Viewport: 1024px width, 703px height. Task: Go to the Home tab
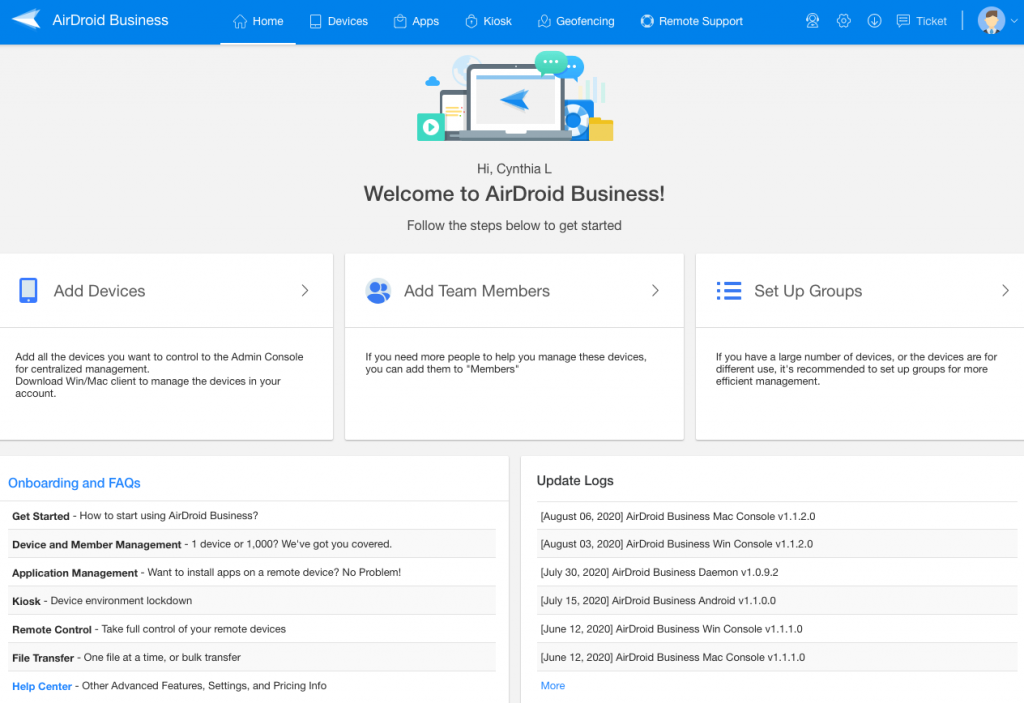click(258, 22)
